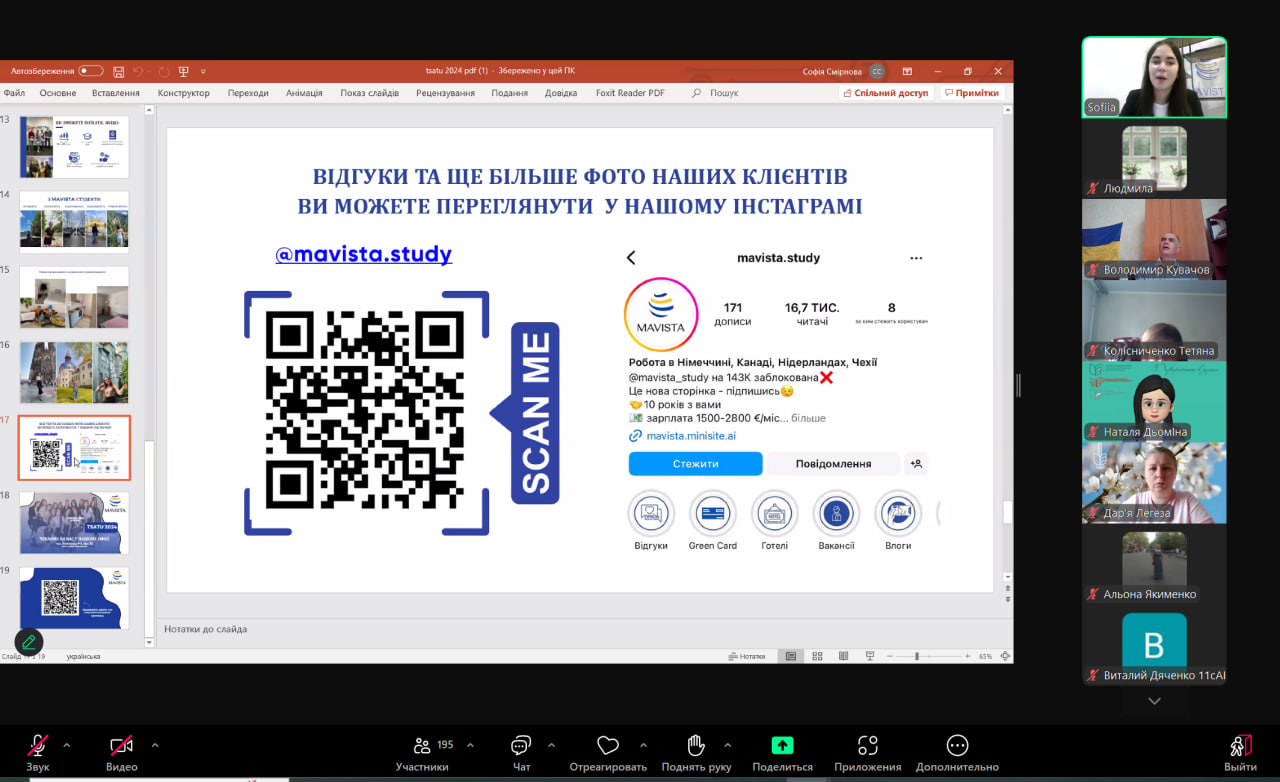
Task: Open the Приложения apps menu
Action: pyautogui.click(x=867, y=752)
